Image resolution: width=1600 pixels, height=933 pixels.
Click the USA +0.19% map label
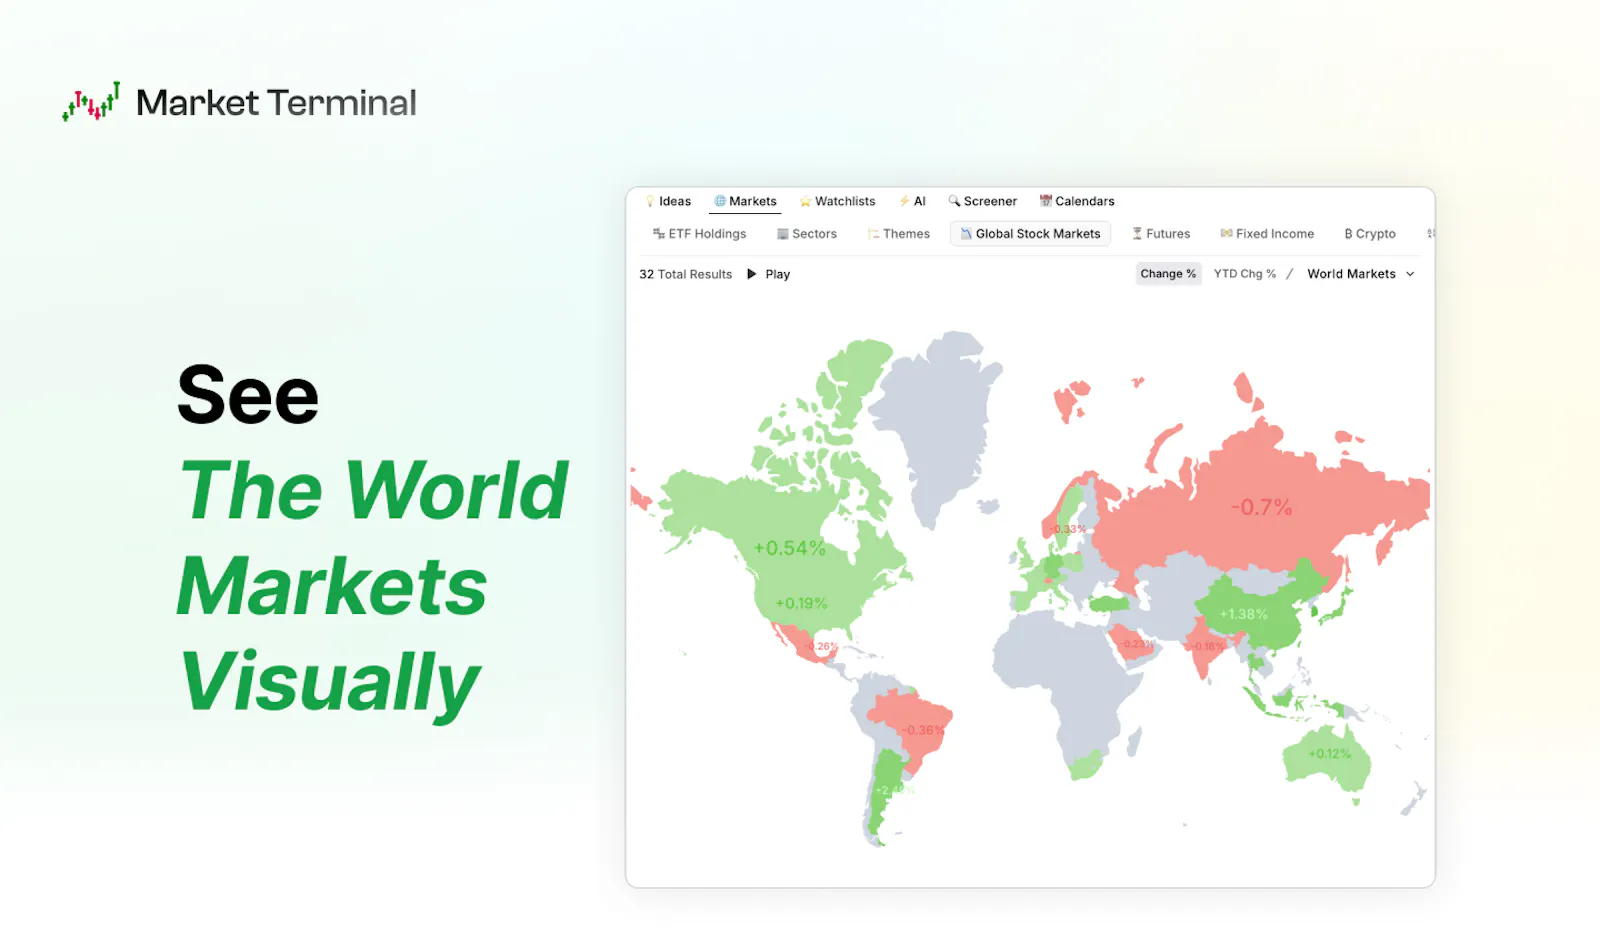point(801,603)
